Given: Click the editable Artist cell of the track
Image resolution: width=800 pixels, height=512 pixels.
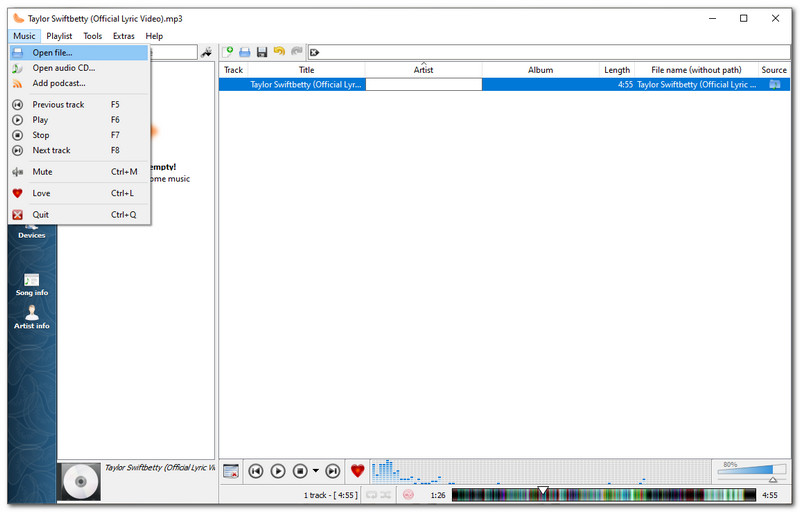Looking at the screenshot, I should pos(423,85).
